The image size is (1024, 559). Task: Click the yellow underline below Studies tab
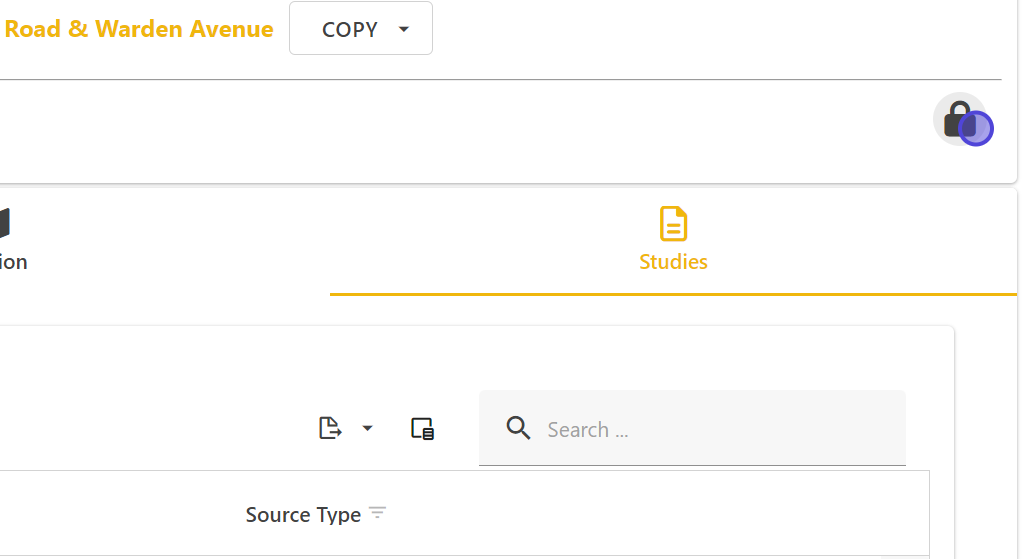673,294
